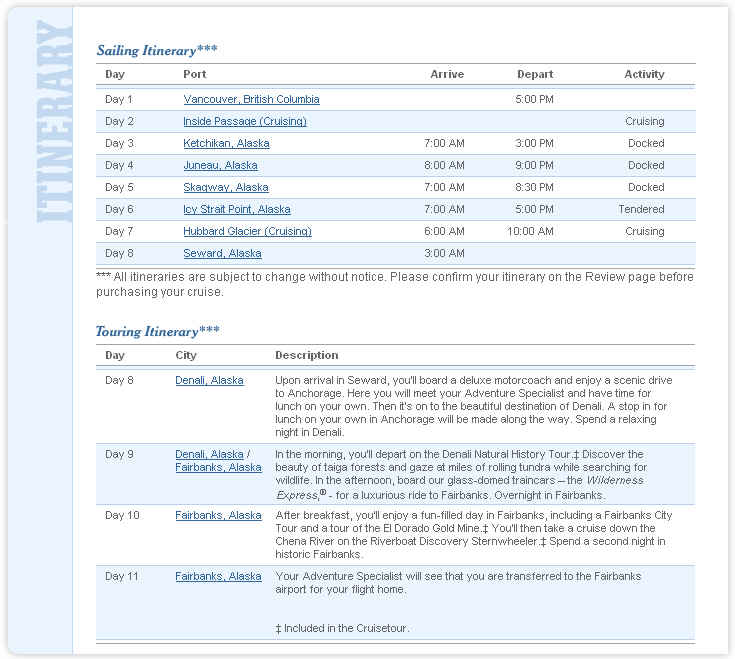Open the Ketchikan, Alaska port link

coord(226,143)
